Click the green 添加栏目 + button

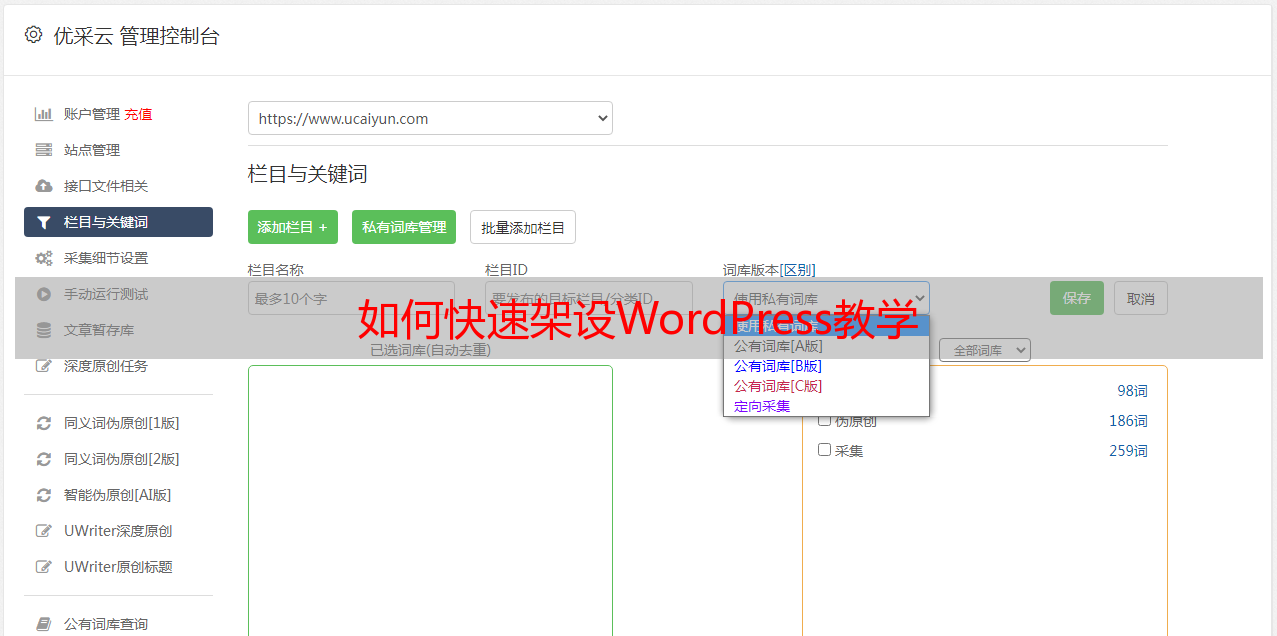click(x=293, y=227)
